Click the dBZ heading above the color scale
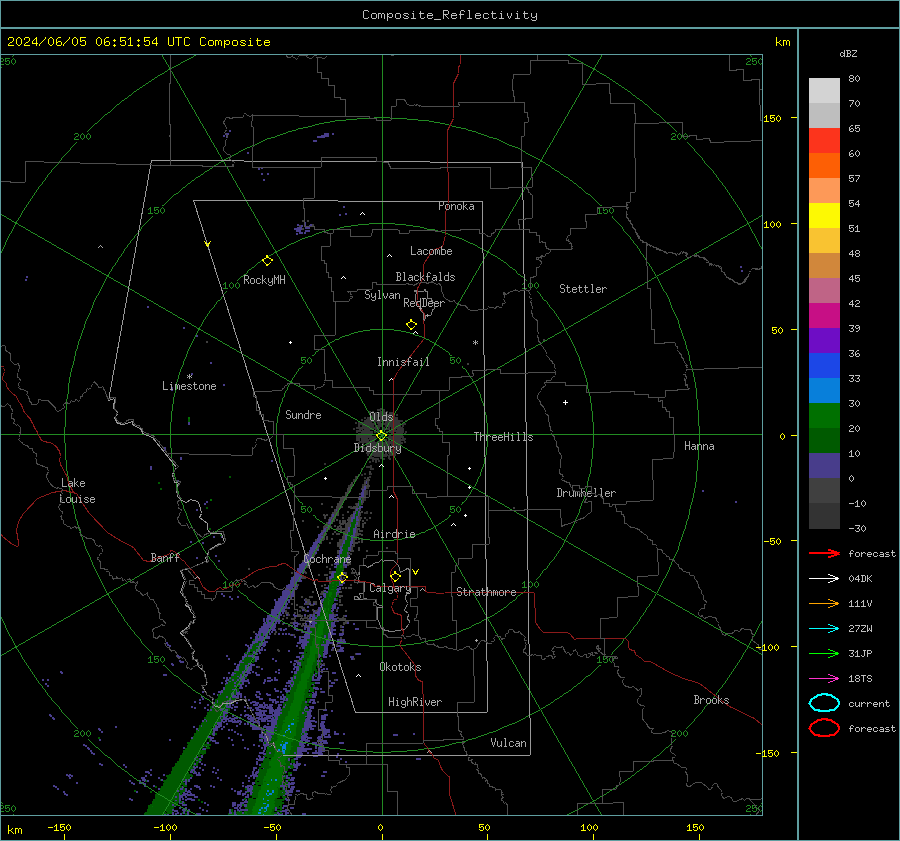The image size is (900, 841). pyautogui.click(x=848, y=54)
